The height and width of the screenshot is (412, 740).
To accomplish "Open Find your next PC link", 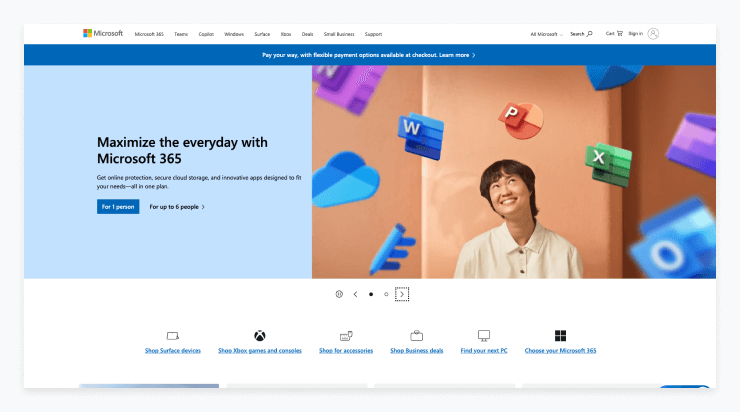I will click(x=484, y=351).
